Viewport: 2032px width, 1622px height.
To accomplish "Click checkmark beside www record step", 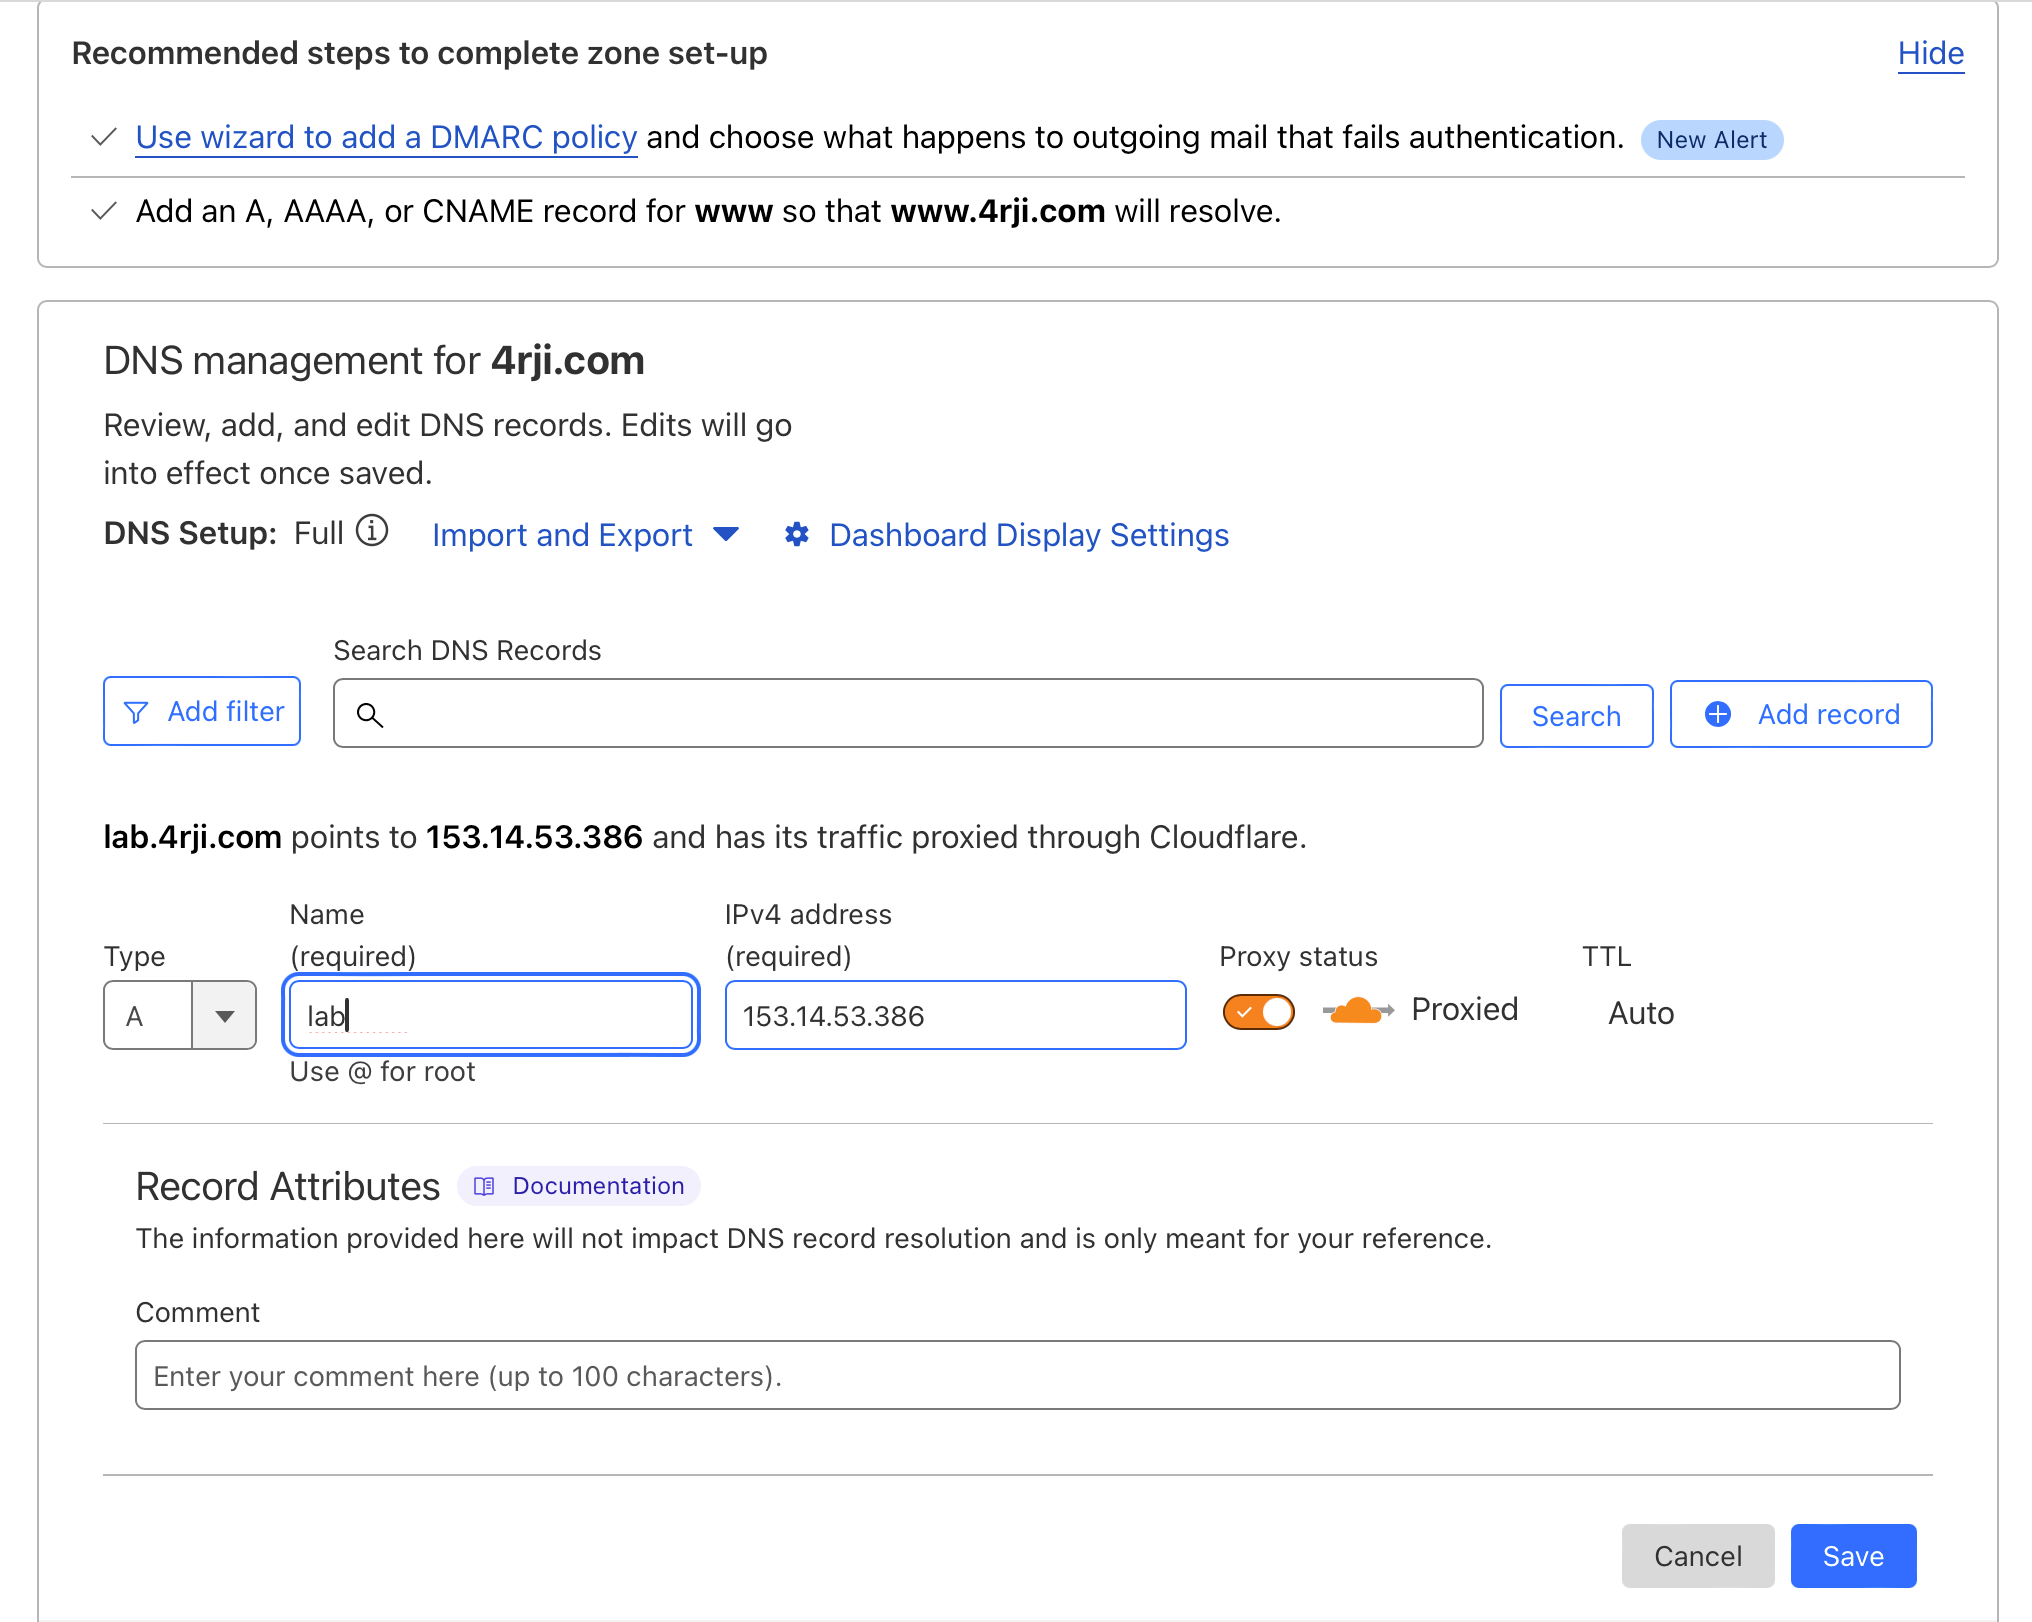I will [x=104, y=212].
